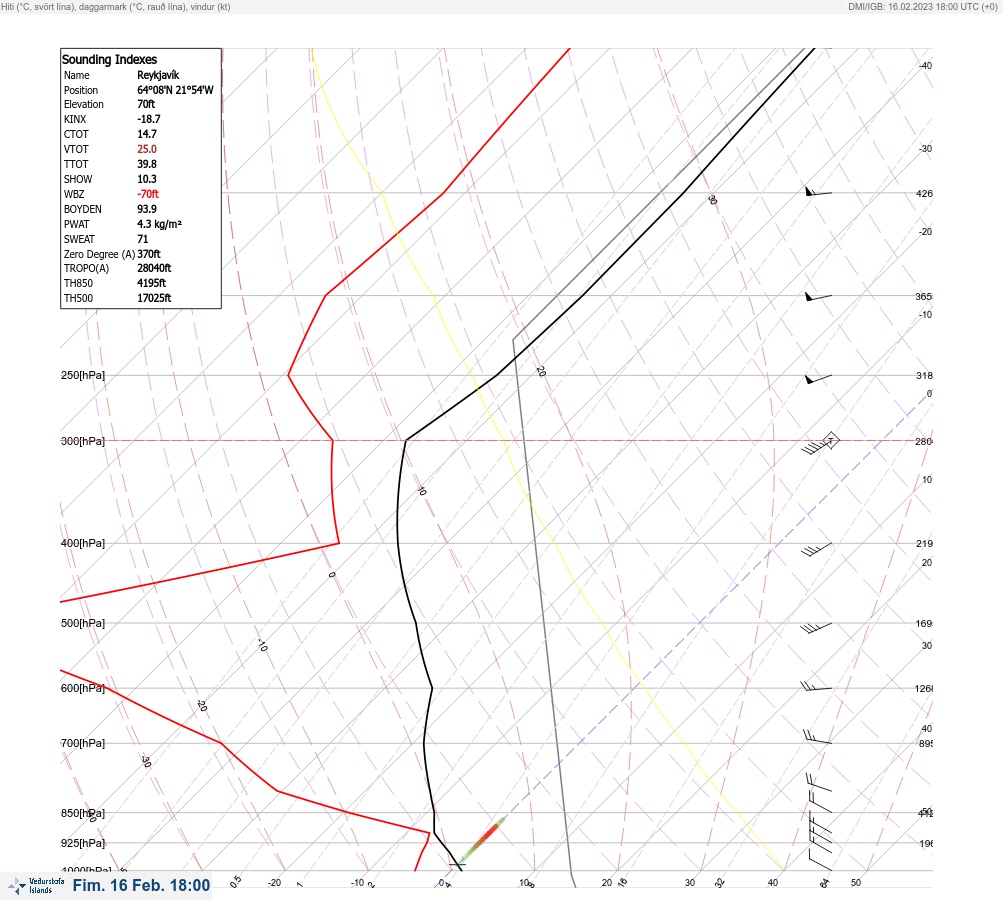The height and width of the screenshot is (900, 1003).
Task: Click the 250[hPa] pressure label
Action: (83, 375)
